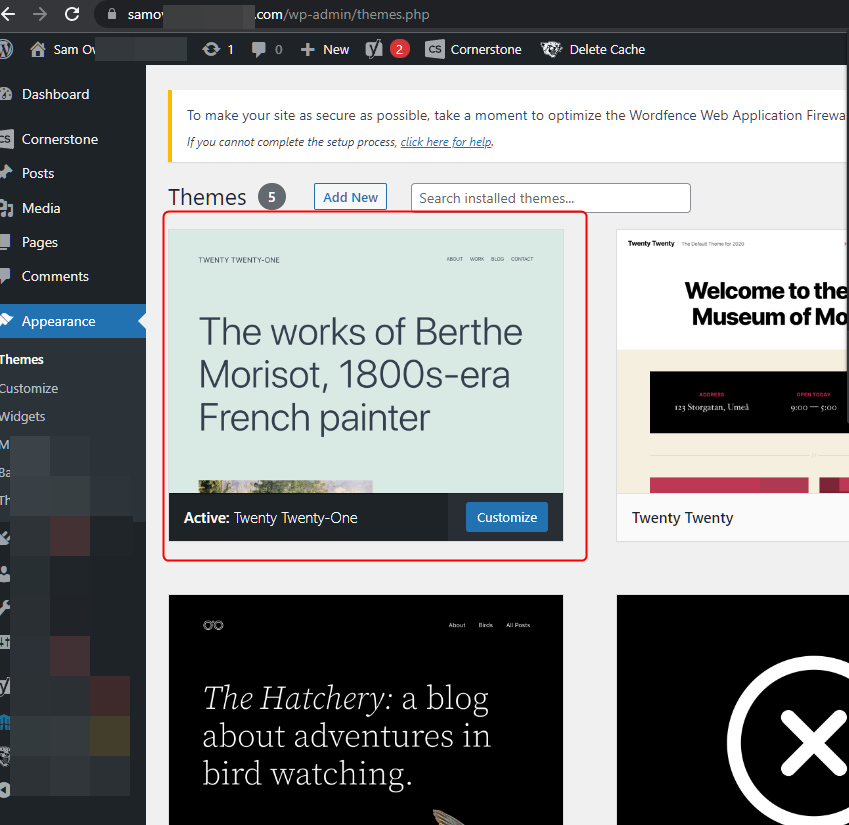This screenshot has width=849, height=825.
Task: Open the updates icon in admin bar
Action: pyautogui.click(x=217, y=49)
